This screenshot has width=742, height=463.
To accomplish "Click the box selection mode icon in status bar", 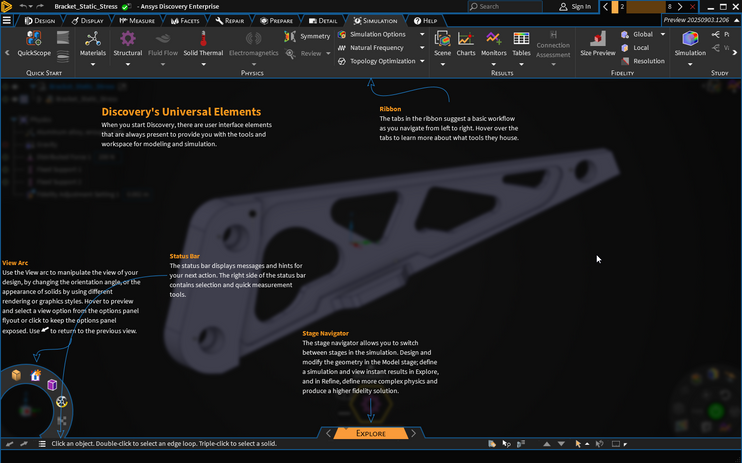I will point(616,444).
